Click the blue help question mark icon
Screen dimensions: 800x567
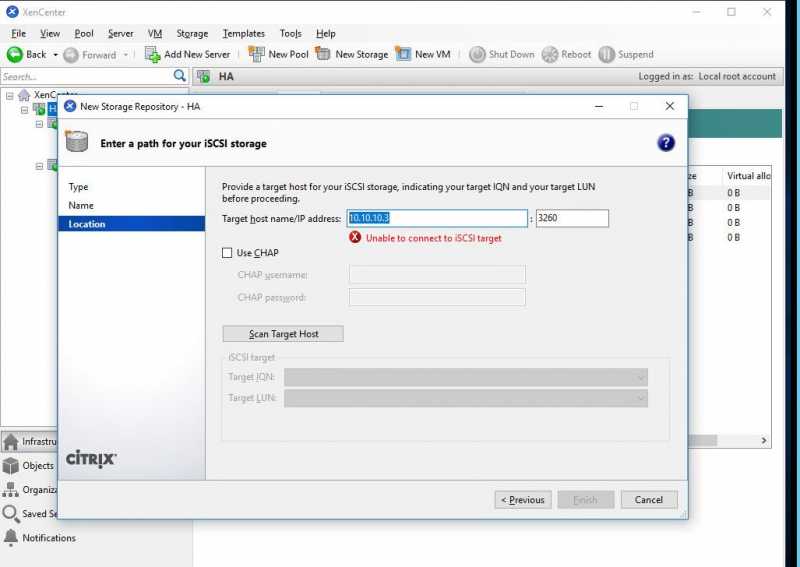tap(666, 143)
